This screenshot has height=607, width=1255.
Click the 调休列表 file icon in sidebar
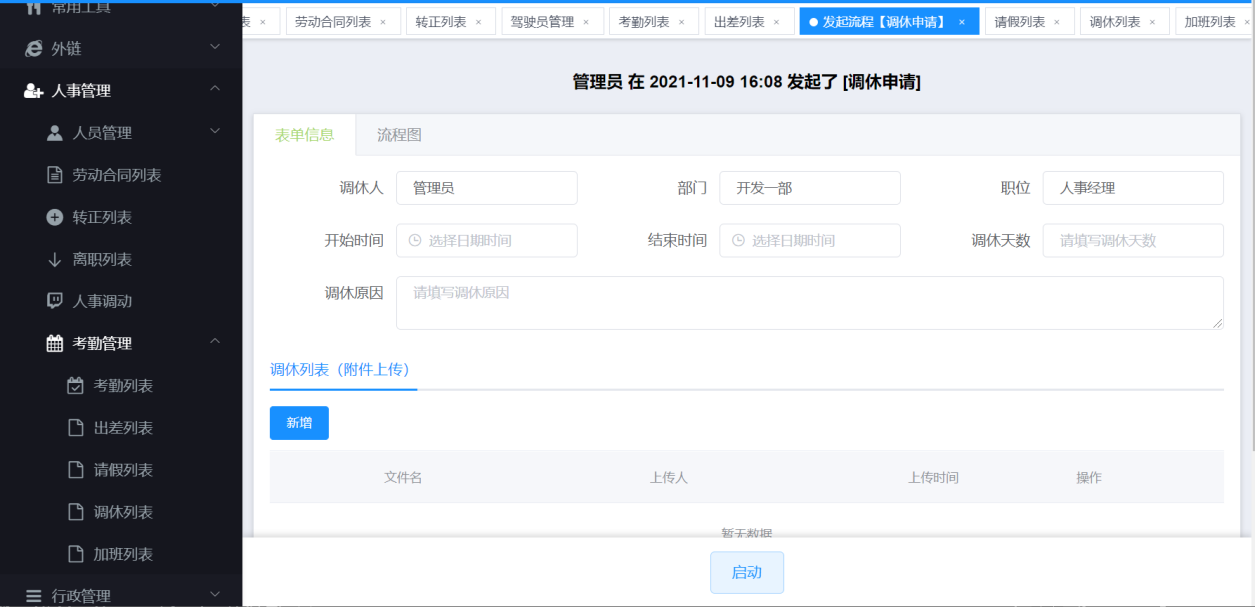click(x=75, y=512)
